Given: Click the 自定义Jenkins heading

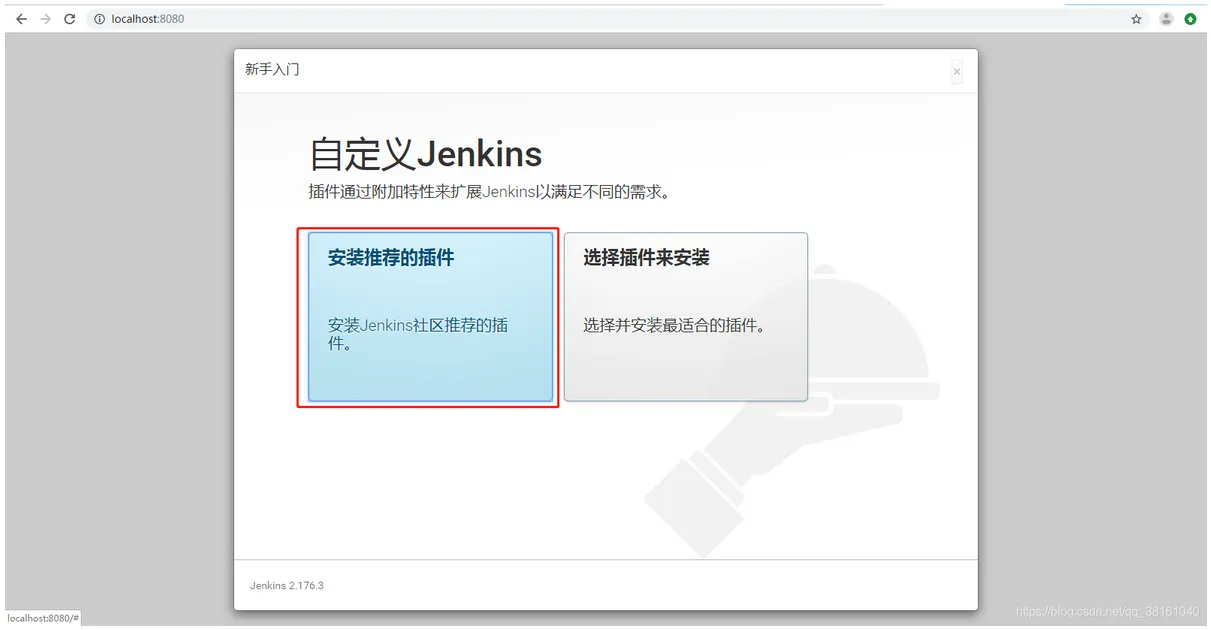Looking at the screenshot, I should point(426,154).
